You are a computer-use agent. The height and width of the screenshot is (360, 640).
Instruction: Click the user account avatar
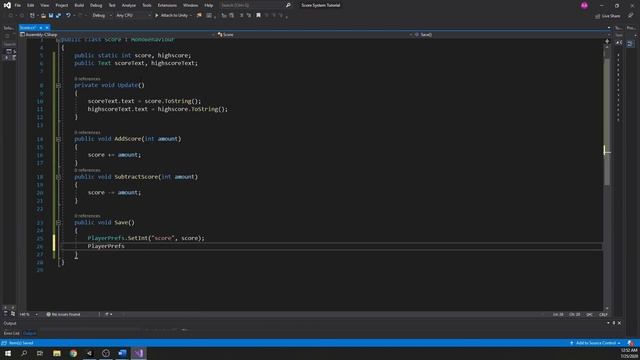click(x=584, y=5)
